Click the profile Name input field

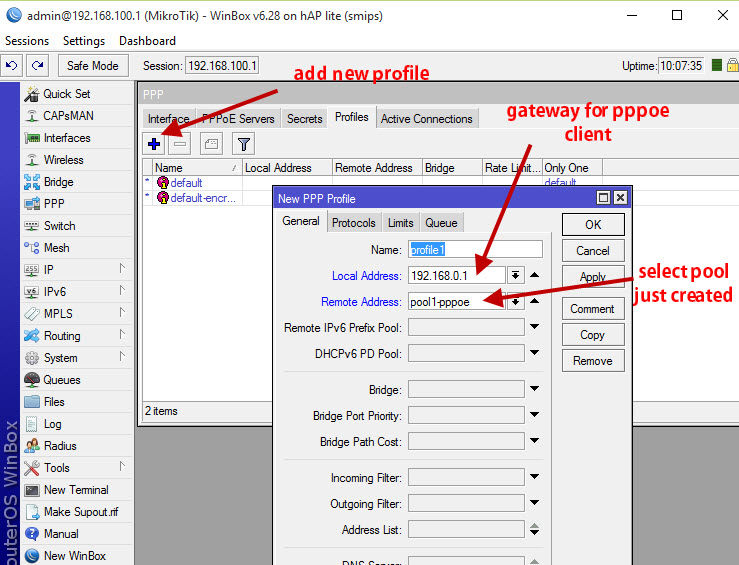[475, 249]
